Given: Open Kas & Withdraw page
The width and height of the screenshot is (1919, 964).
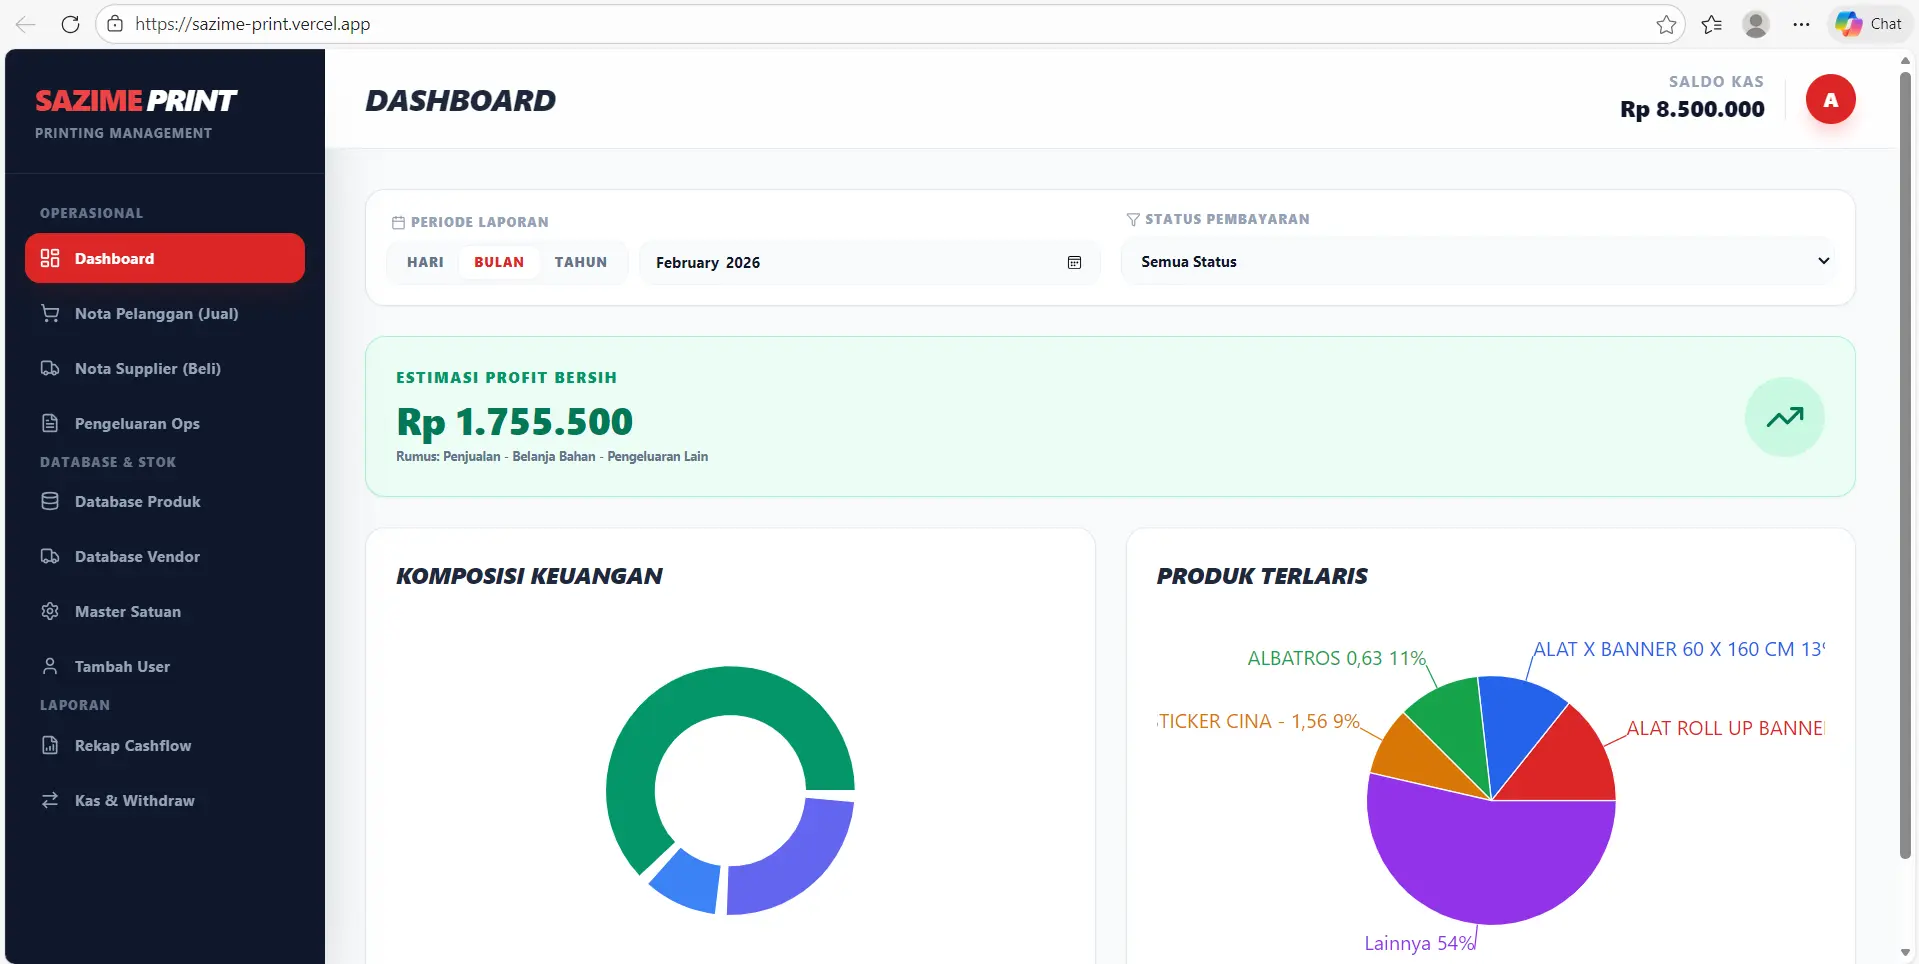Looking at the screenshot, I should tap(134, 801).
